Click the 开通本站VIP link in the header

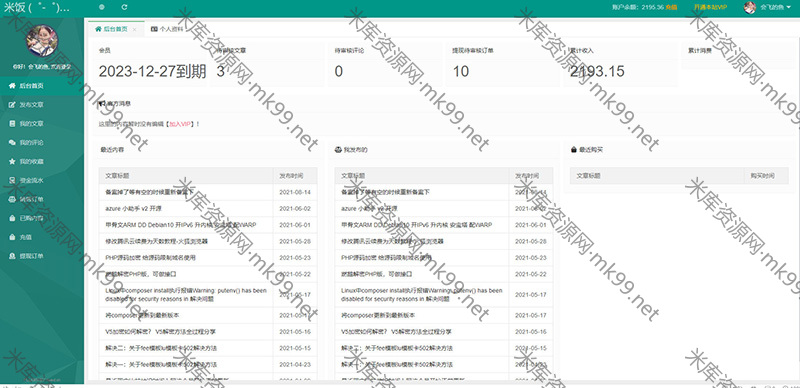[710, 7]
